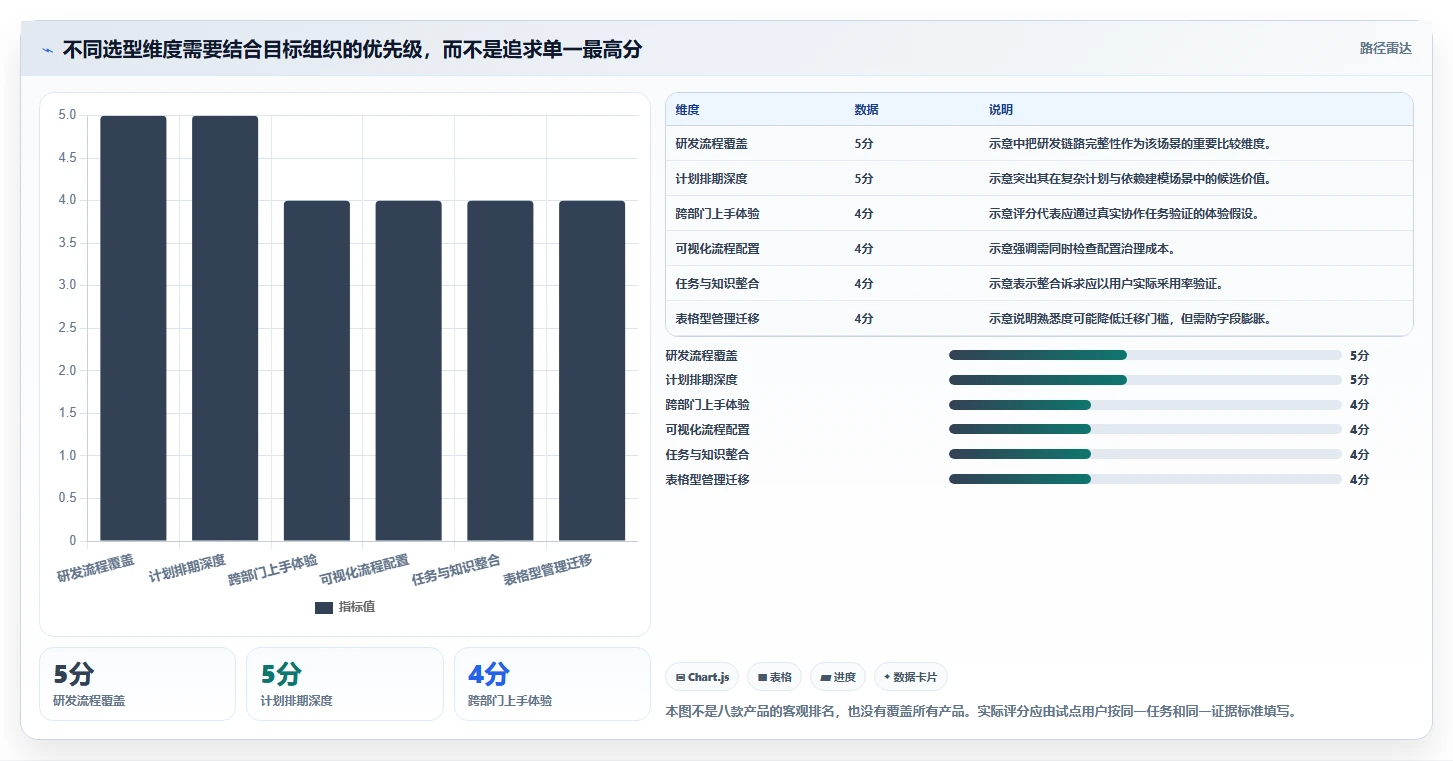The height and width of the screenshot is (761, 1453).
Task: Click the 任务与知识整合 x-axis label under the chart
Action: click(x=456, y=570)
